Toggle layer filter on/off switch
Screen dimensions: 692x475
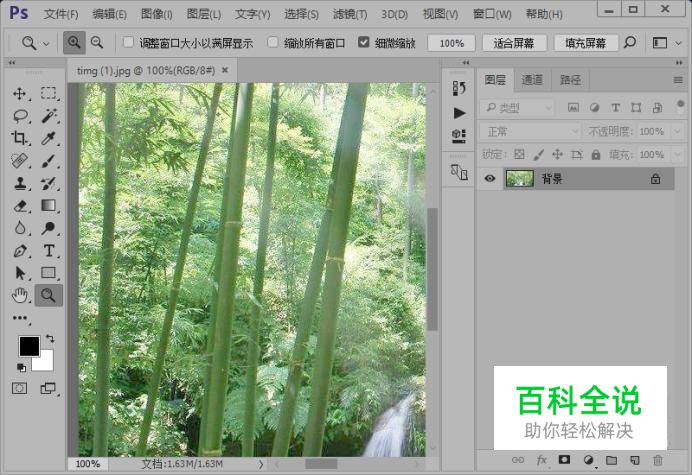tap(680, 106)
